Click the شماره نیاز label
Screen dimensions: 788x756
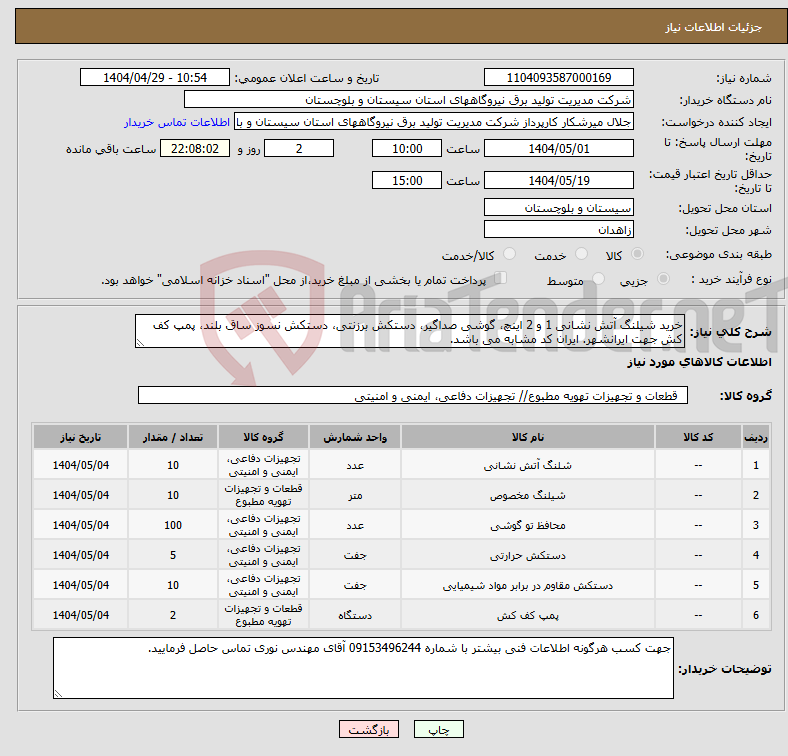(743, 78)
